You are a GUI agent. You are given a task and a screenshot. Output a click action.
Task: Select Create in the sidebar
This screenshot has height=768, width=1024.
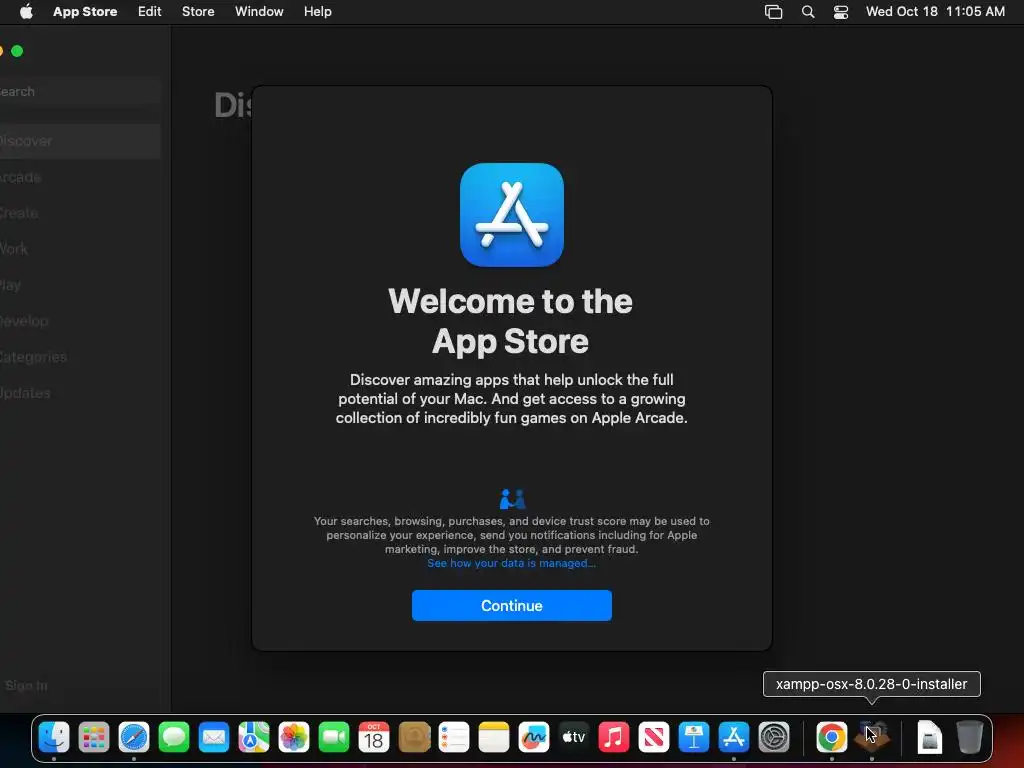click(x=78, y=213)
